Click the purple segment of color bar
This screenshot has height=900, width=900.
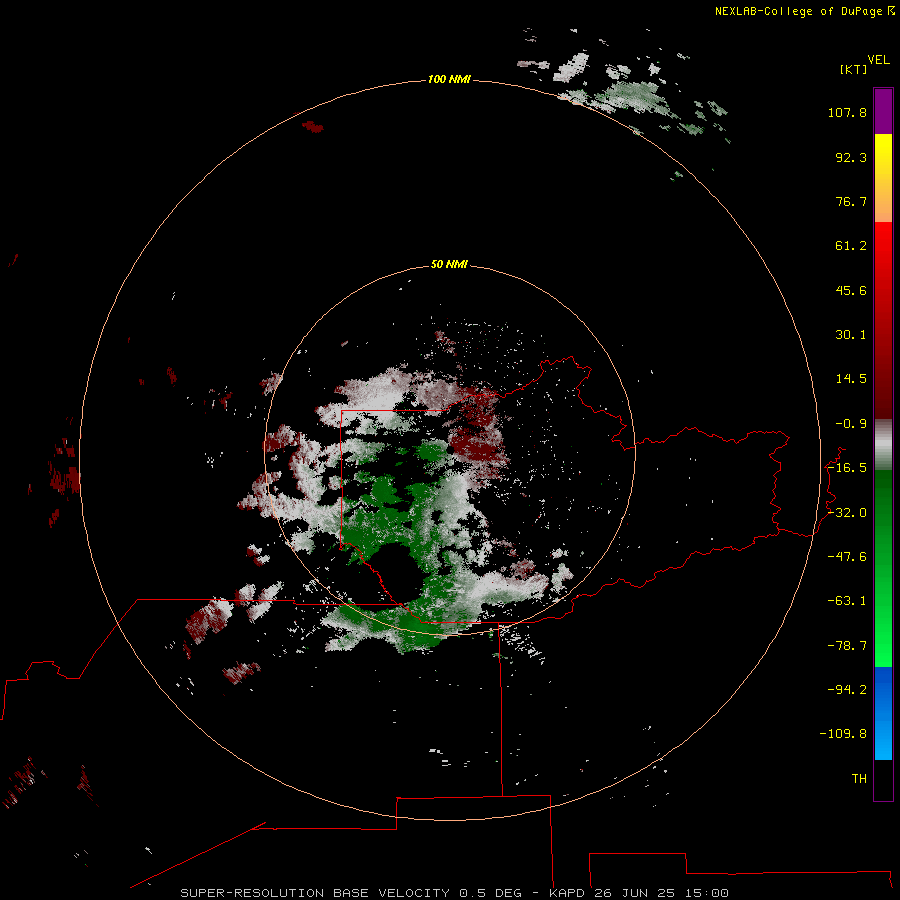883,111
